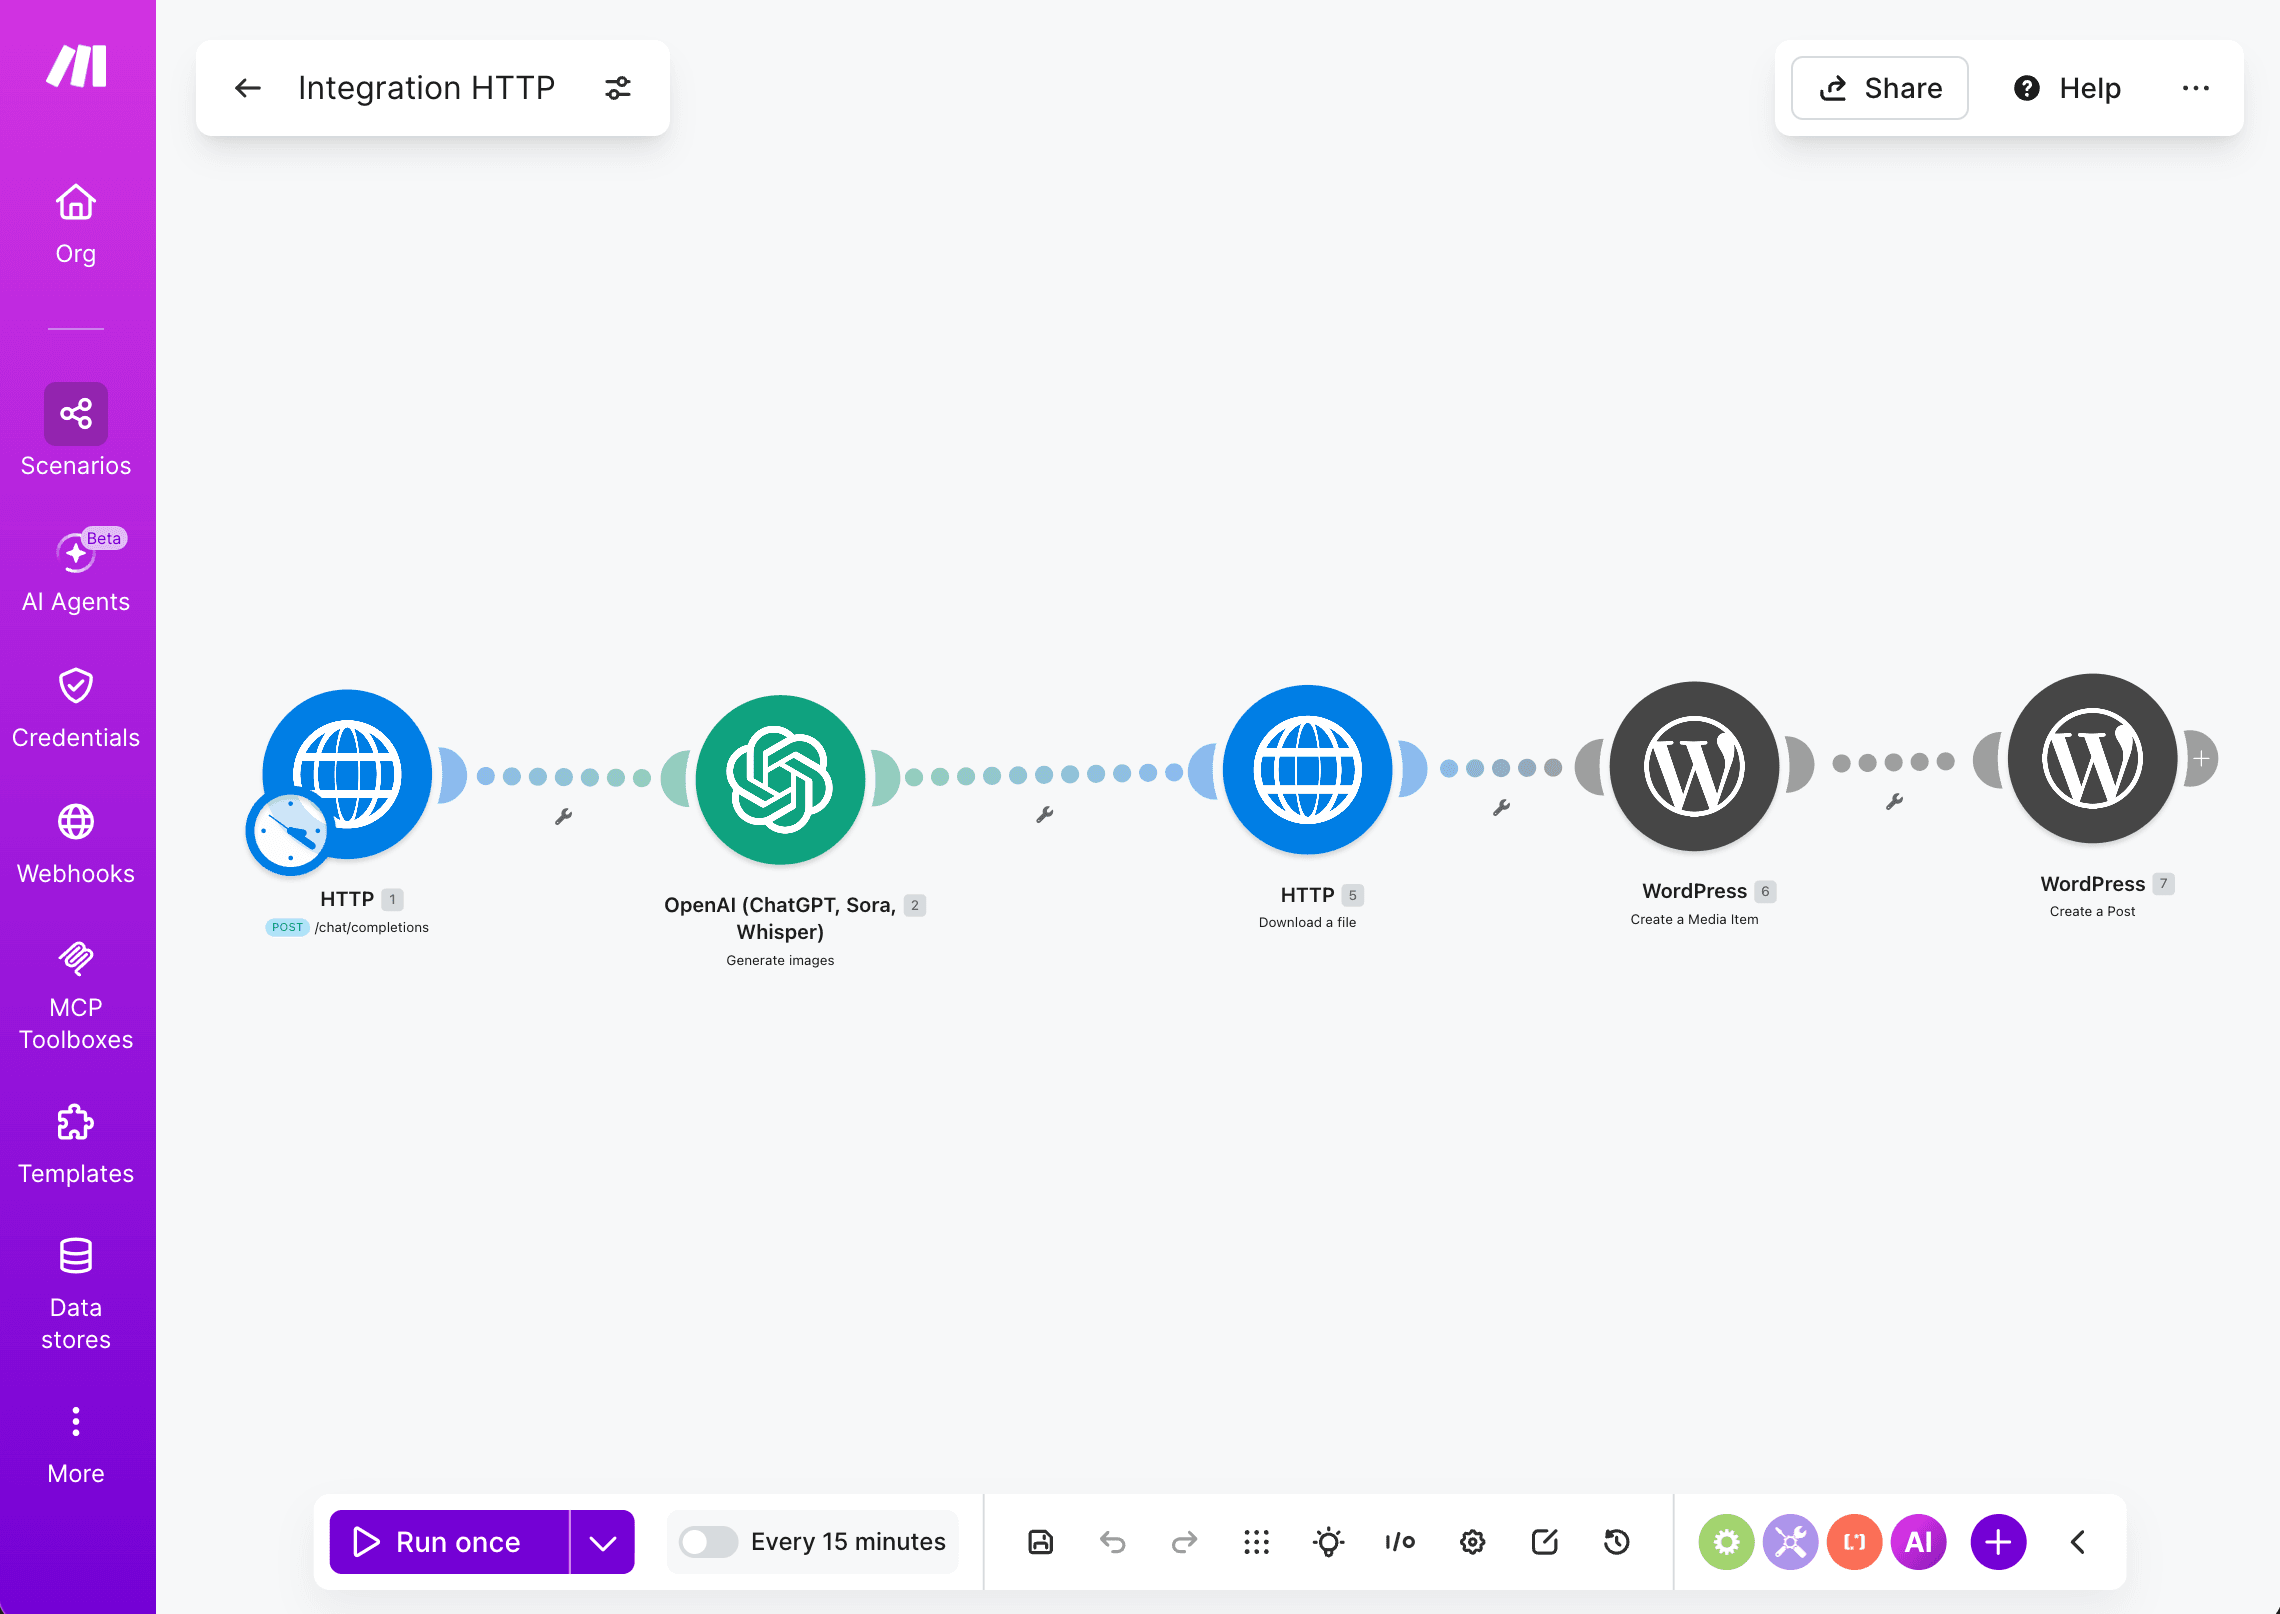This screenshot has height=1614, width=2280.
Task: Open the green Flow control tools
Action: [1726, 1542]
